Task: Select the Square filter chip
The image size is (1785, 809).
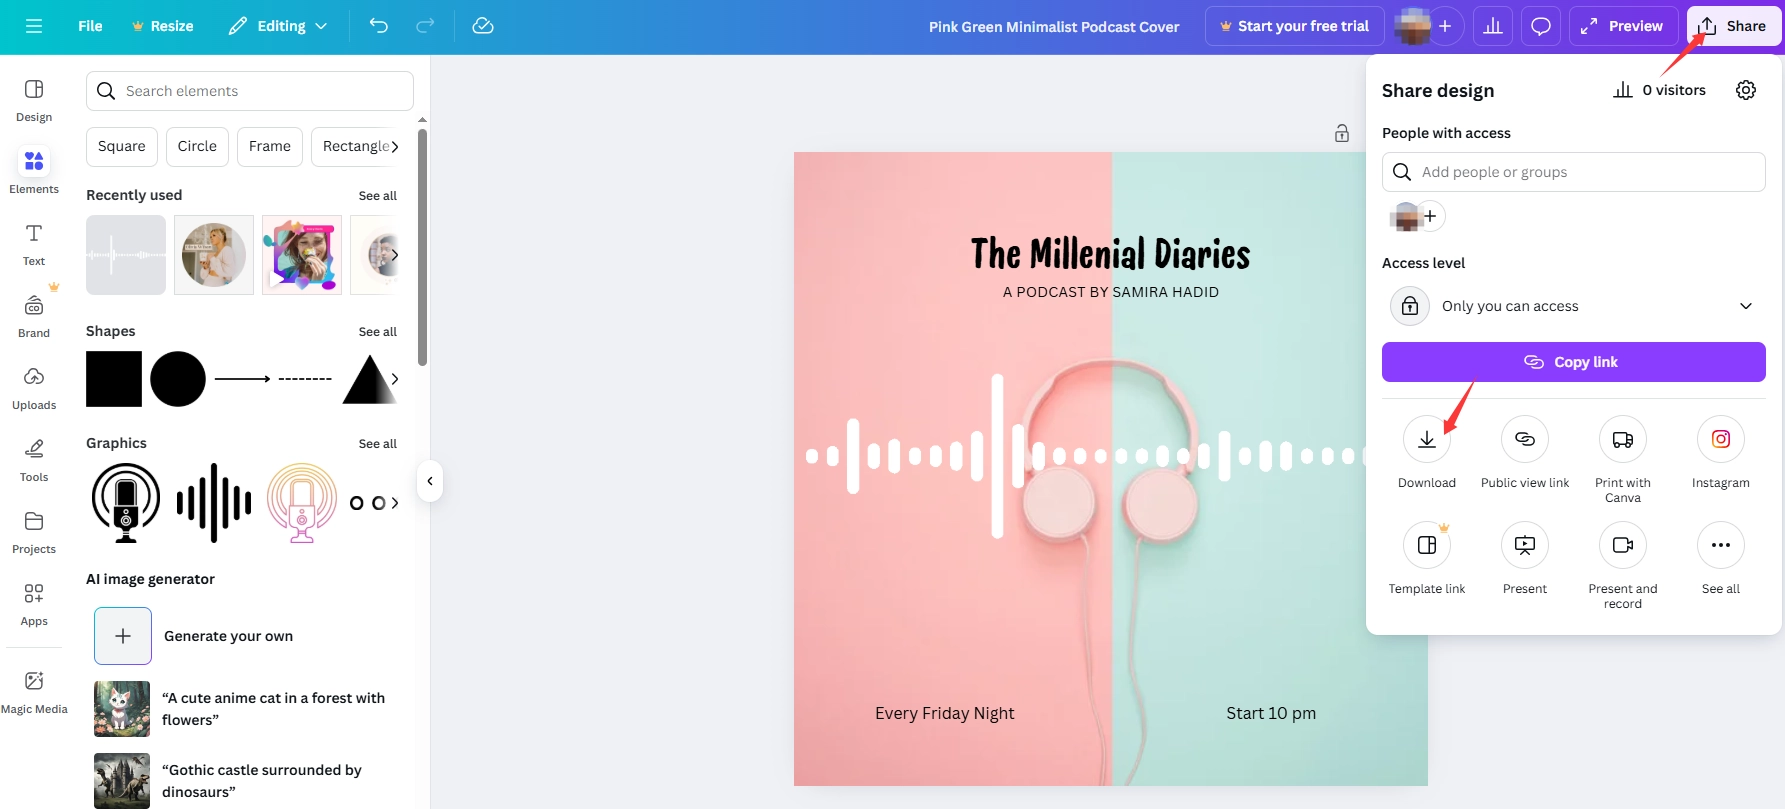Action: (x=122, y=146)
